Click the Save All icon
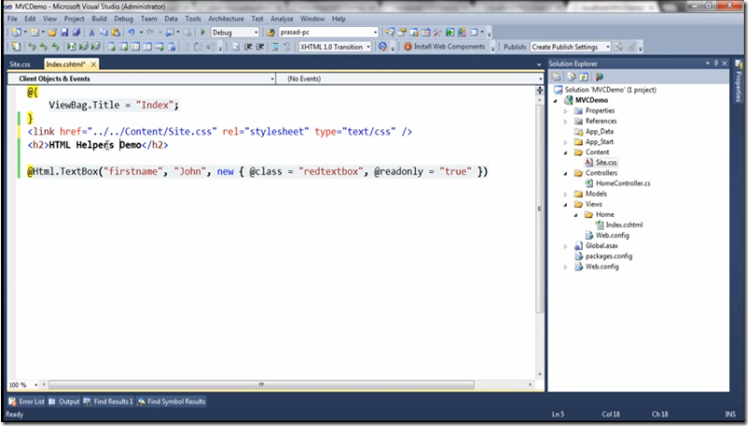 point(76,32)
